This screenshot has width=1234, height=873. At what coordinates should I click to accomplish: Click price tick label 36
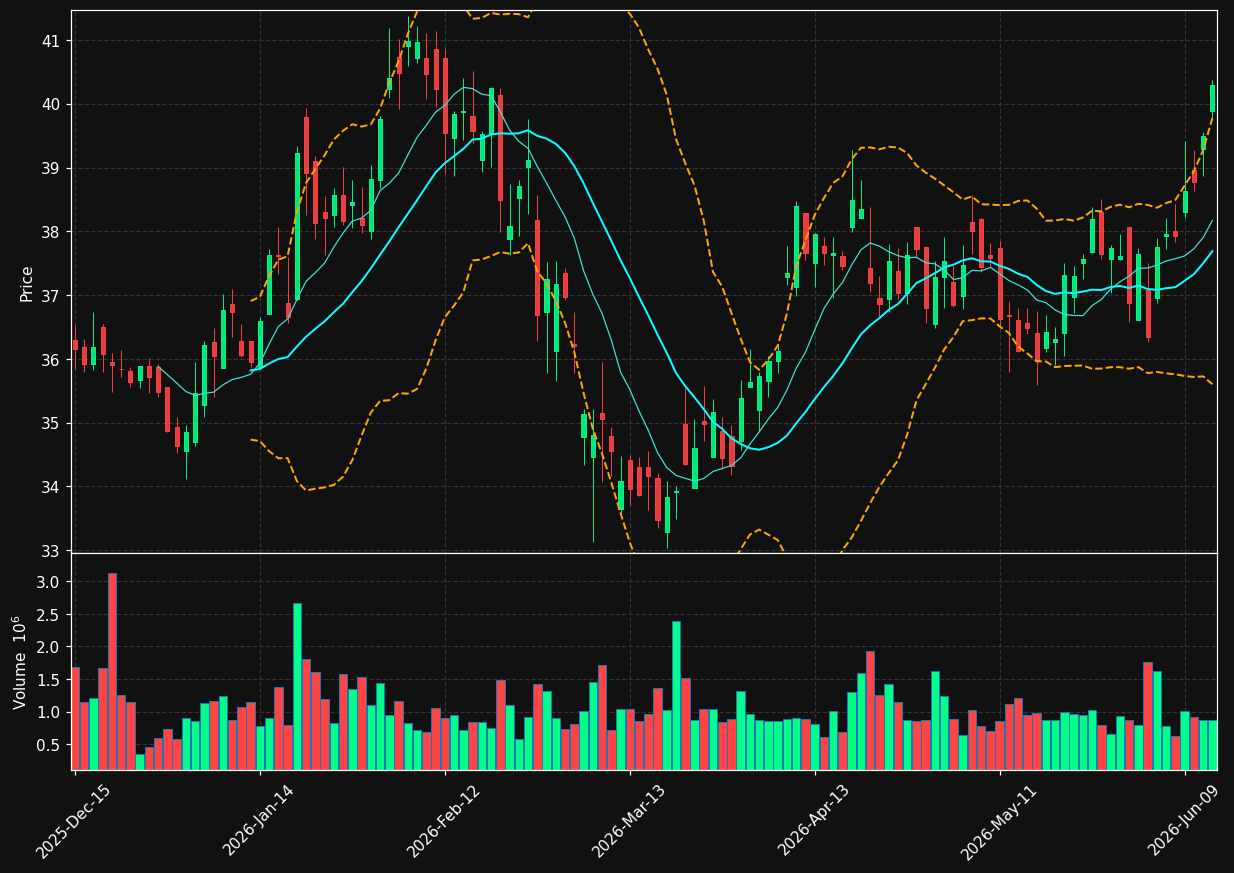pyautogui.click(x=51, y=360)
